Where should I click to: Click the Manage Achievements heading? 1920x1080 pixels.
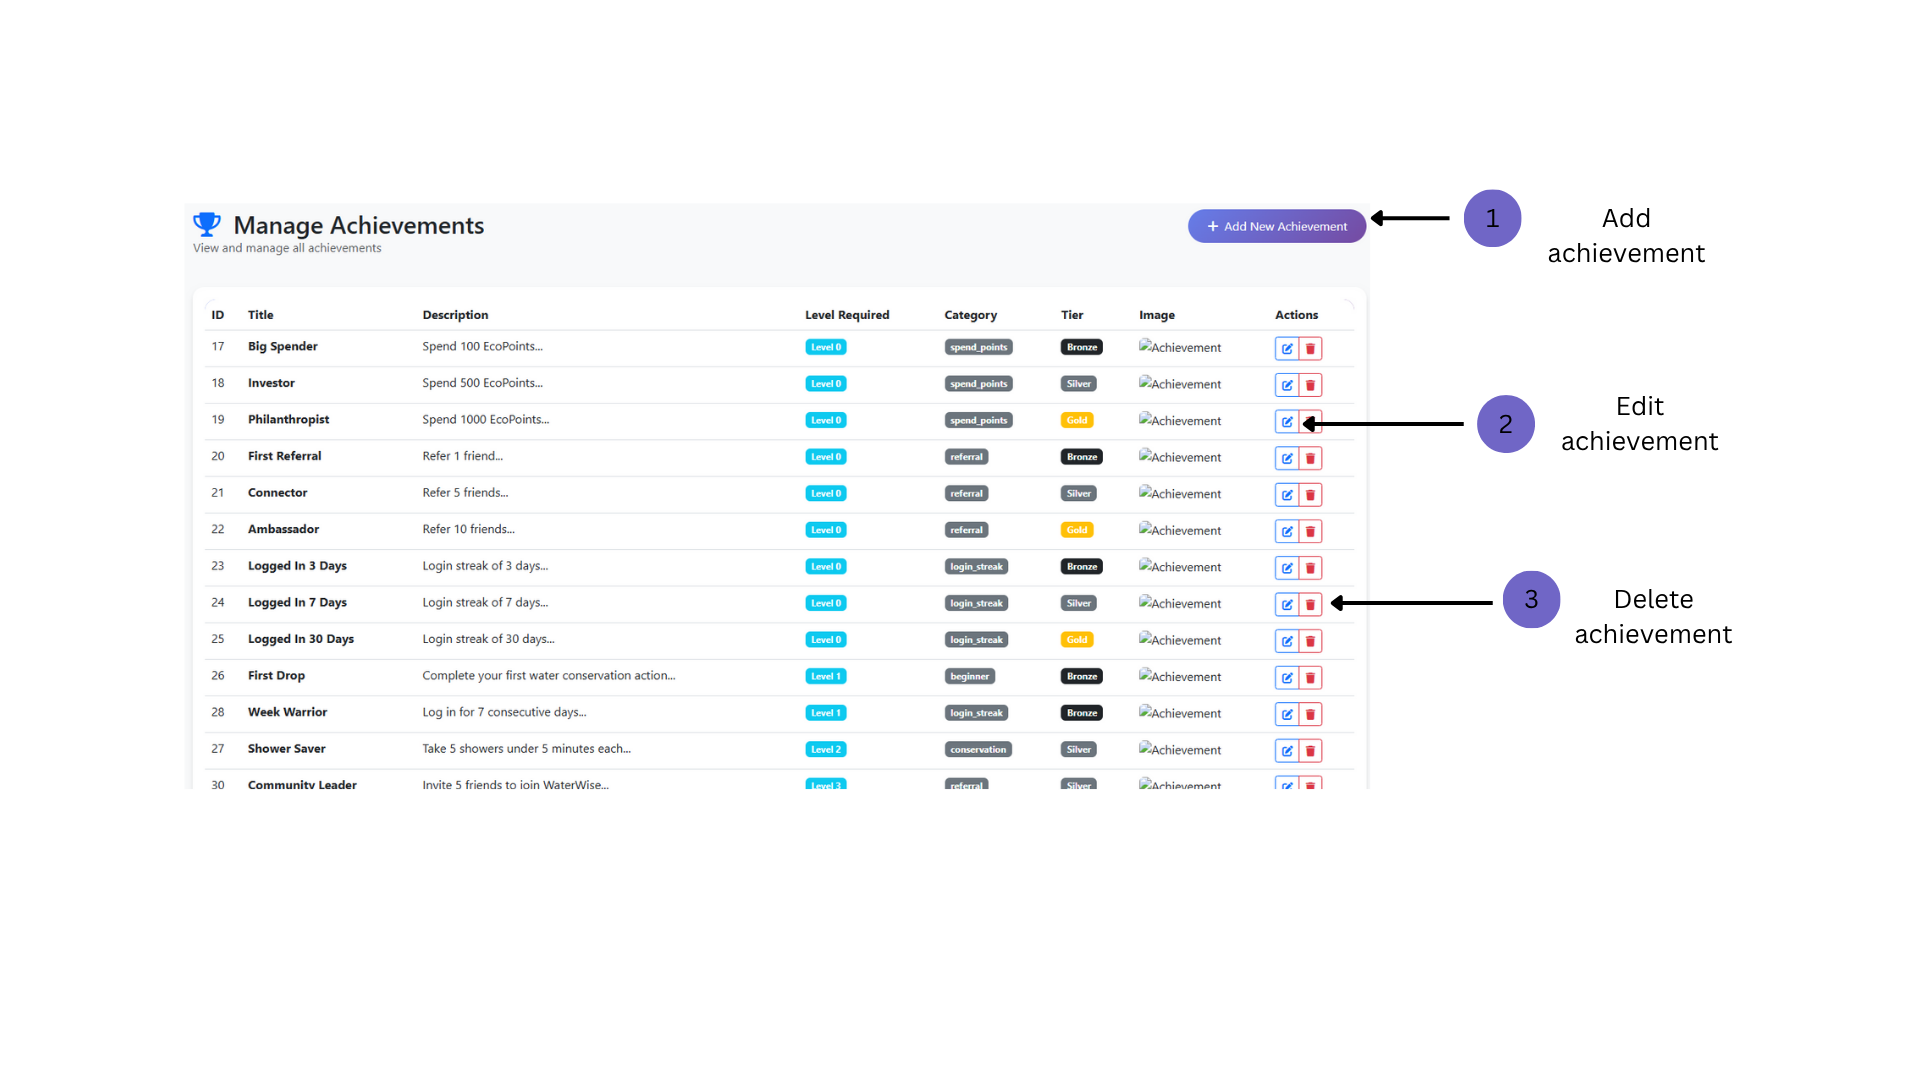pos(359,225)
